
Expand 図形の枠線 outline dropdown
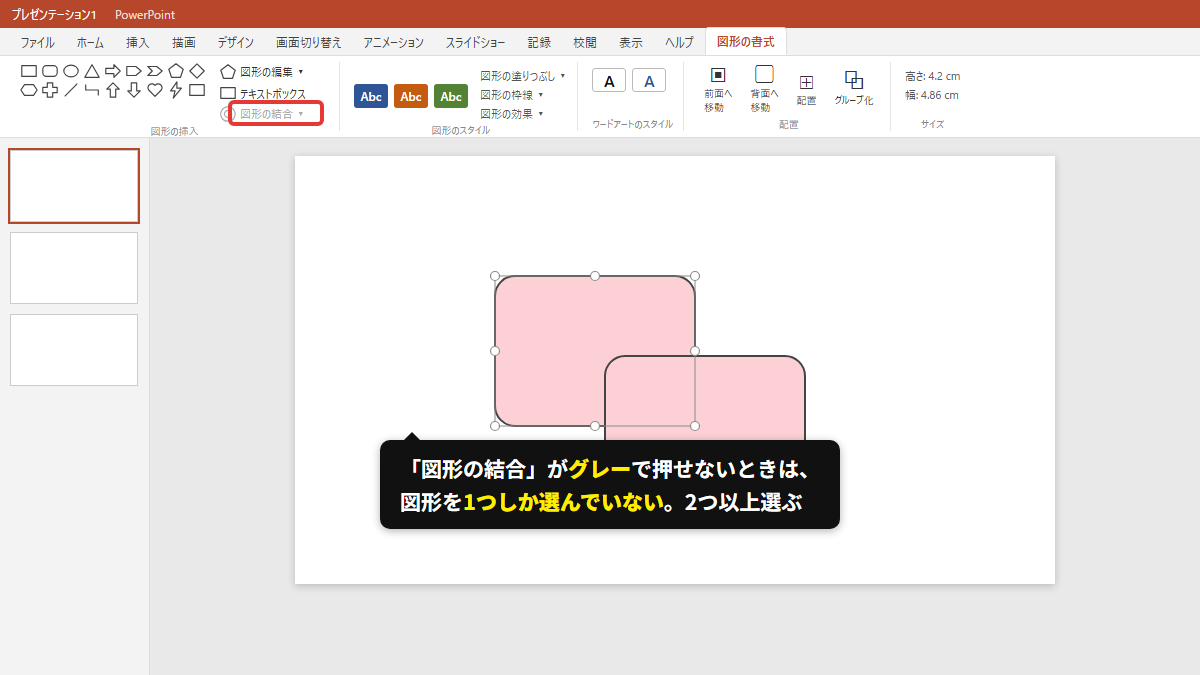pyautogui.click(x=512, y=95)
